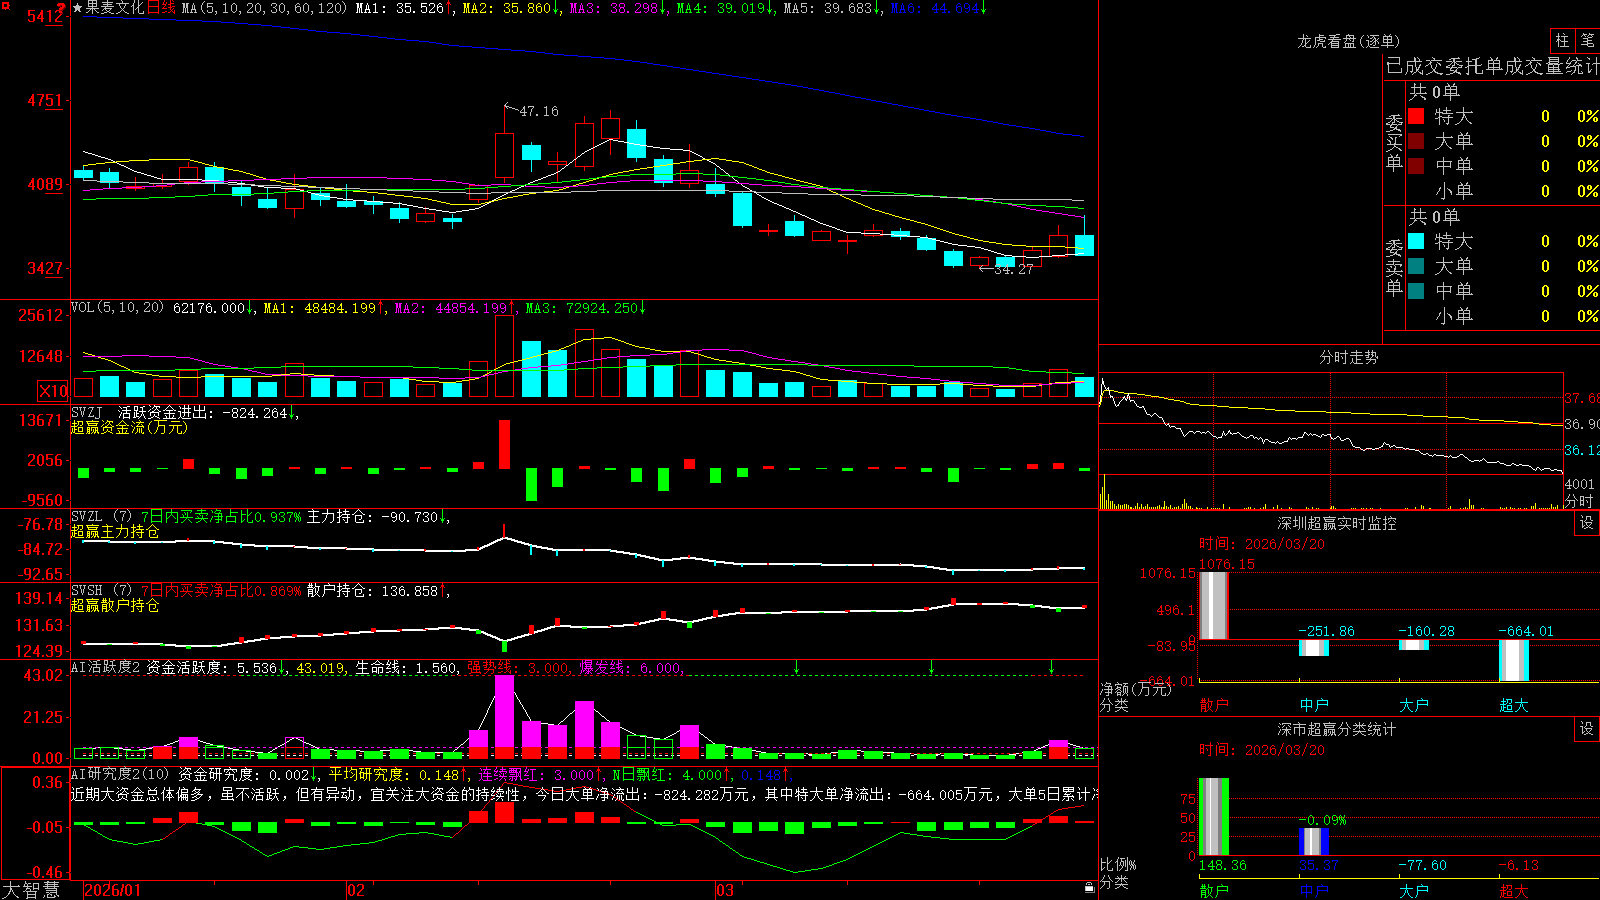Image resolution: width=1600 pixels, height=900 pixels.
Task: Open 设 settings for 深市超赢分类统计
Action: pos(1587,729)
